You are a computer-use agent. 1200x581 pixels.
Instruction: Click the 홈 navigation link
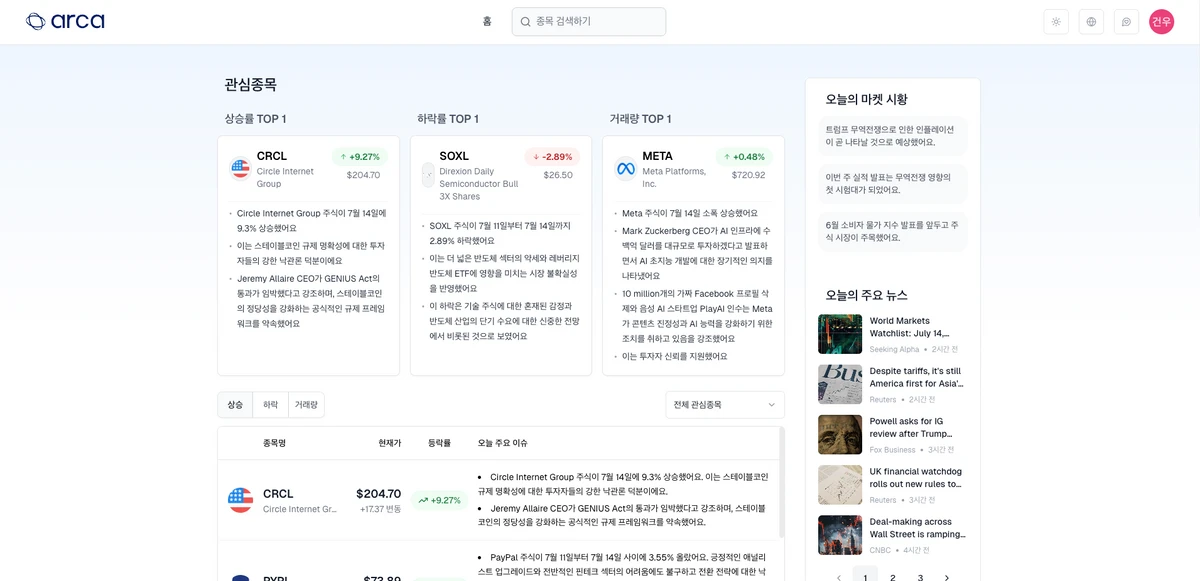click(487, 21)
